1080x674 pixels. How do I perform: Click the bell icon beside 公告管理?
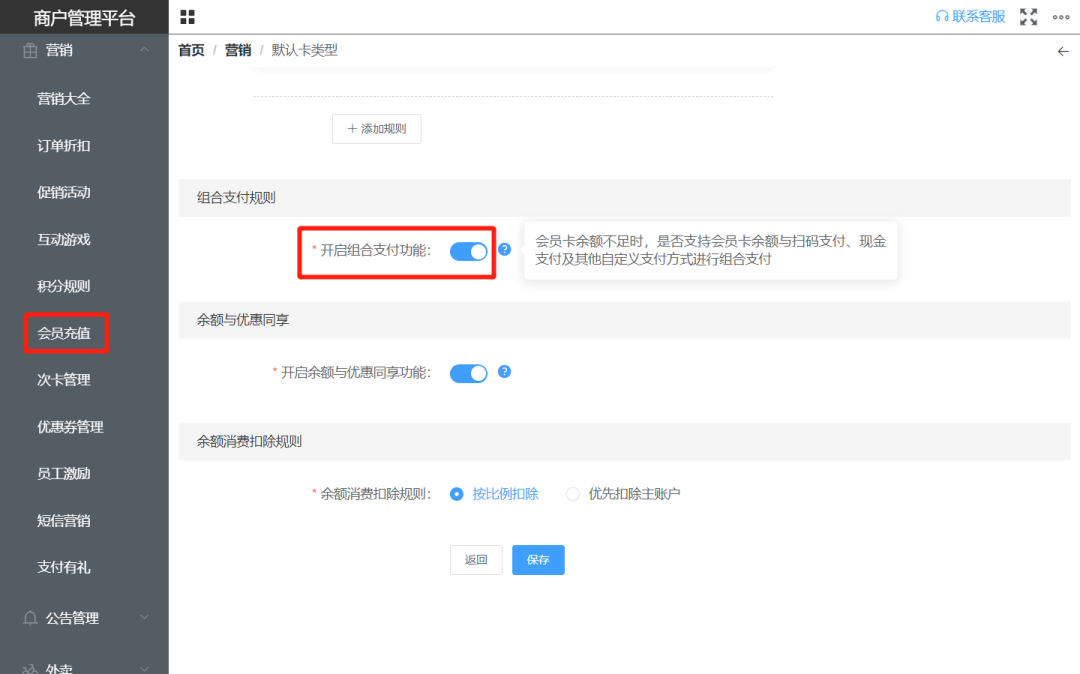tap(30, 618)
